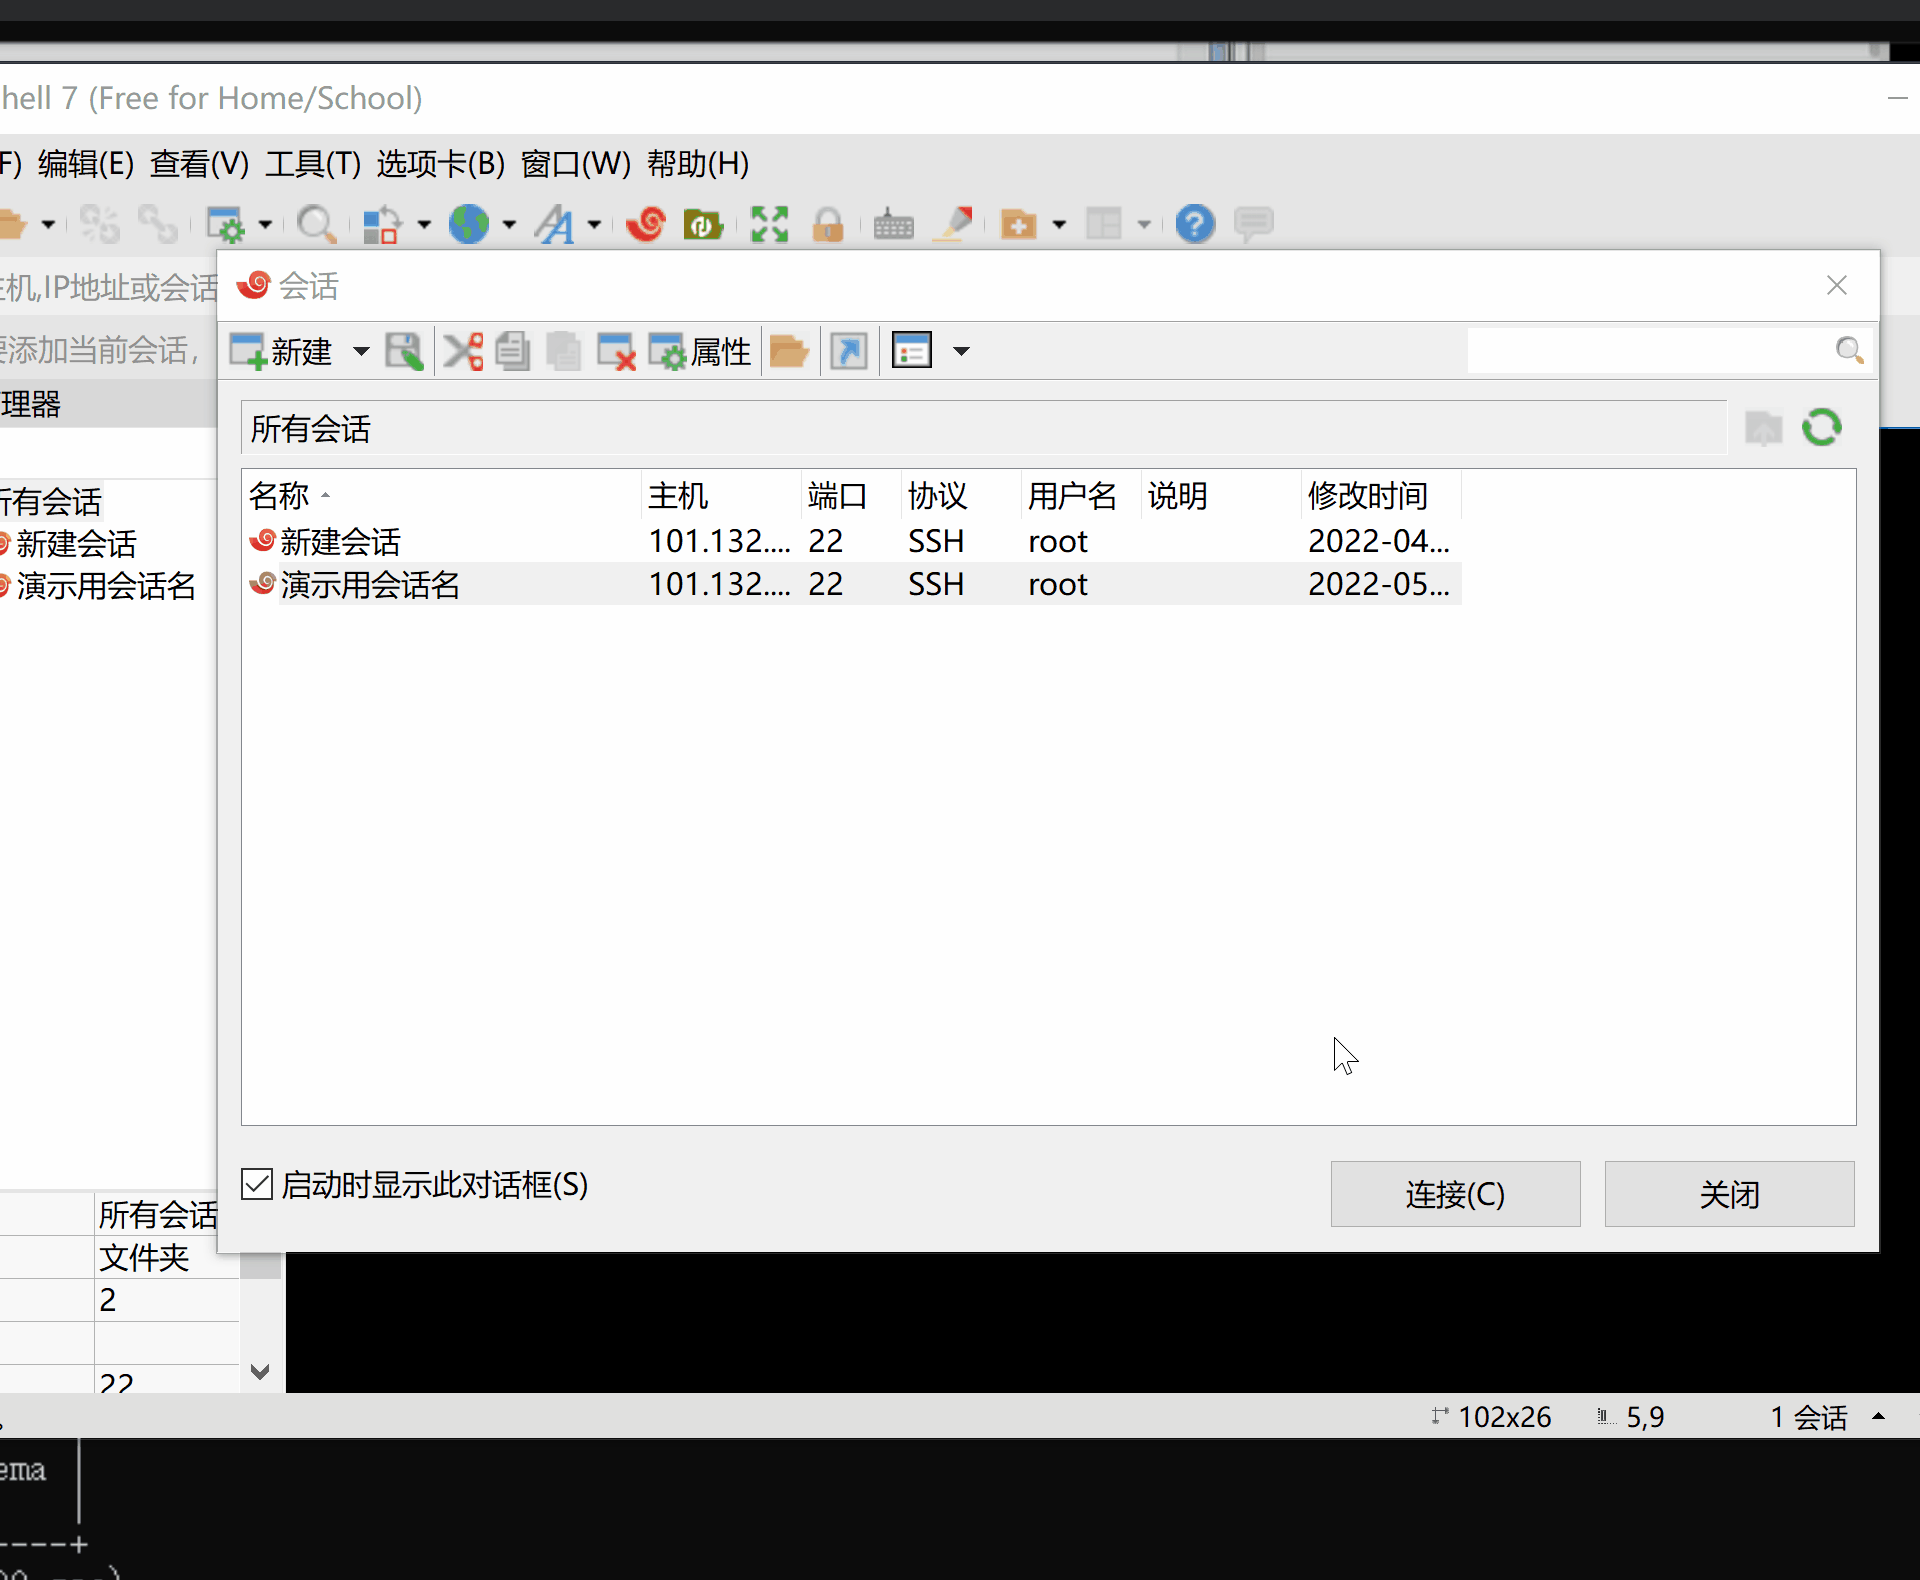Click the cut scissors icon

pos(463,351)
